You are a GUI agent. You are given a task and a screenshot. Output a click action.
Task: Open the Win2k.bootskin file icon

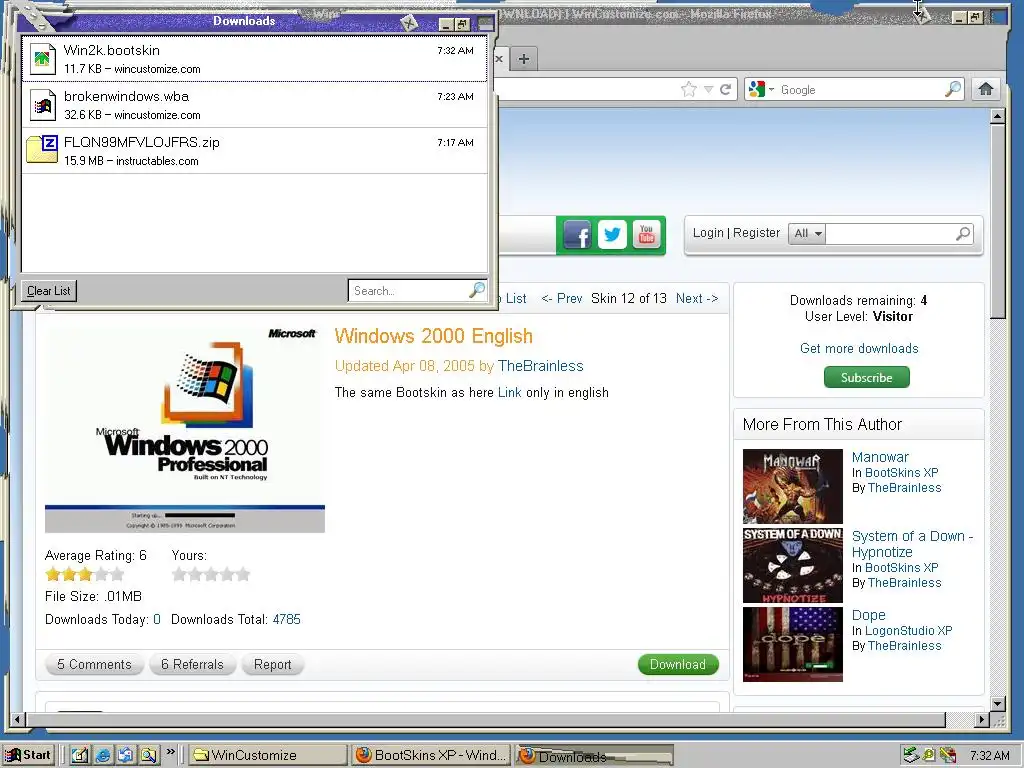tap(43, 59)
